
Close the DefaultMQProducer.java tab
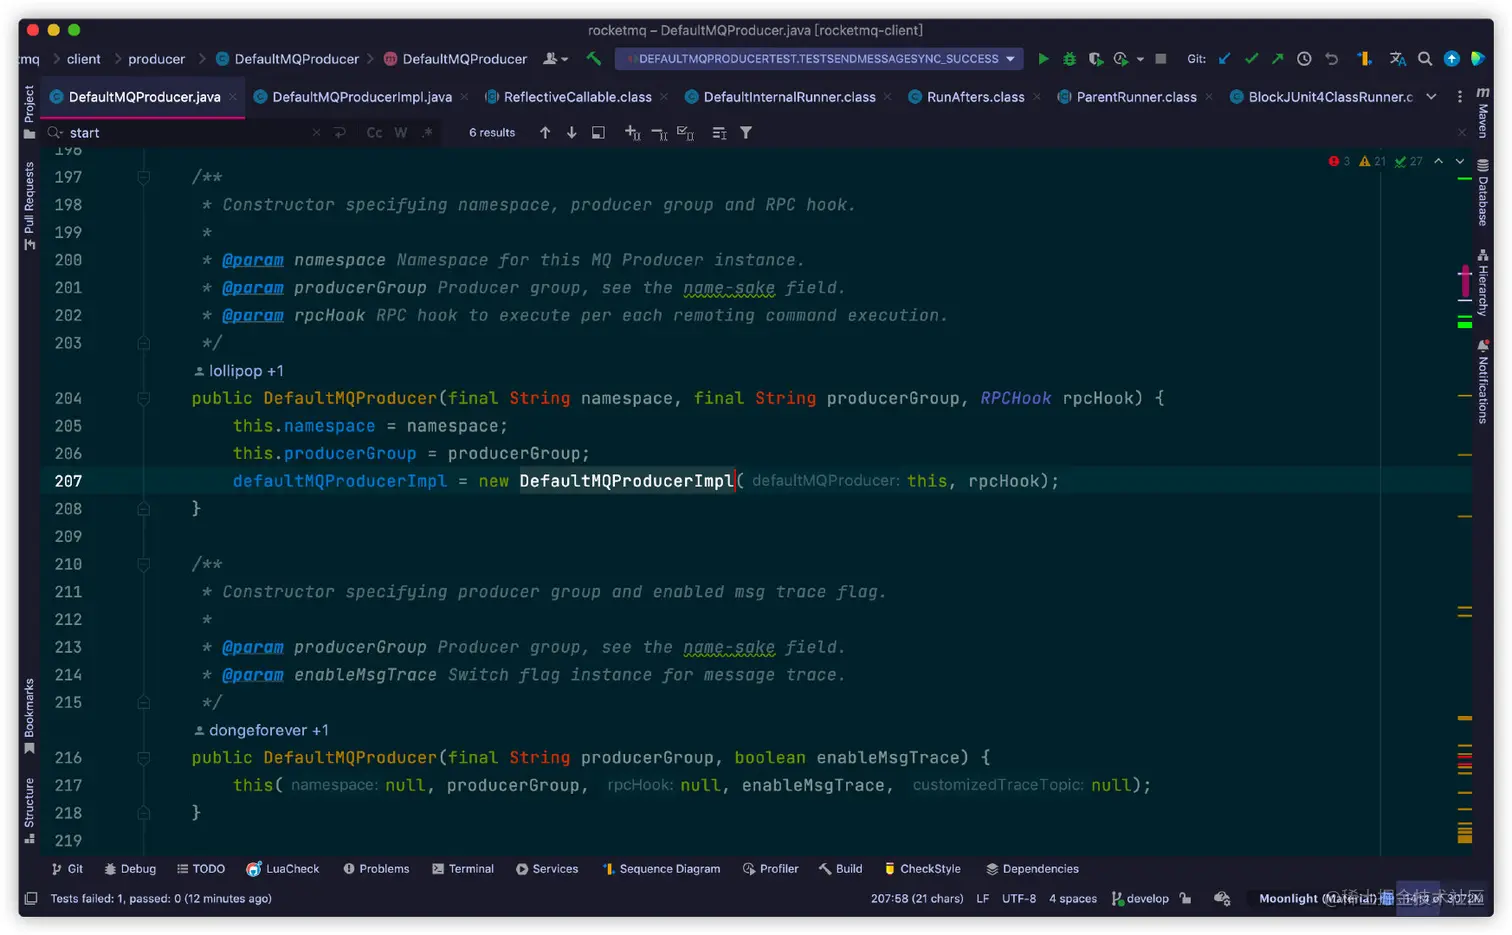tap(233, 97)
